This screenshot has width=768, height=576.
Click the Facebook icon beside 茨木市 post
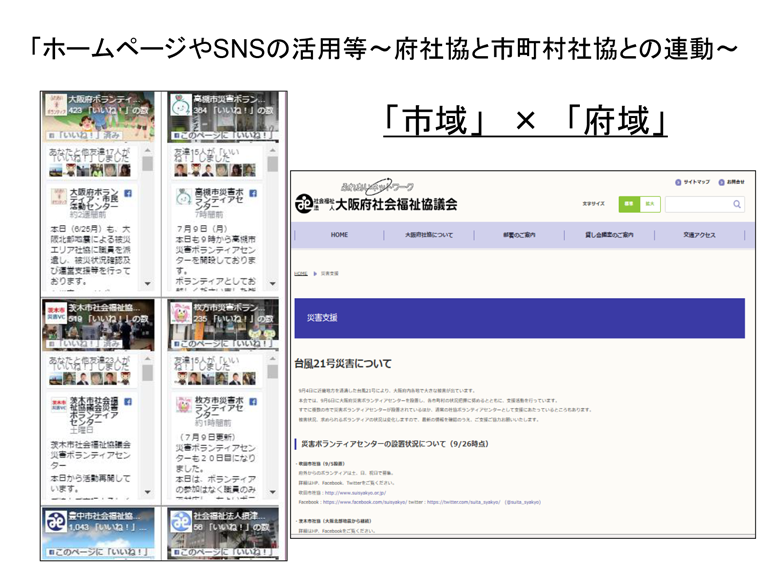click(x=128, y=402)
